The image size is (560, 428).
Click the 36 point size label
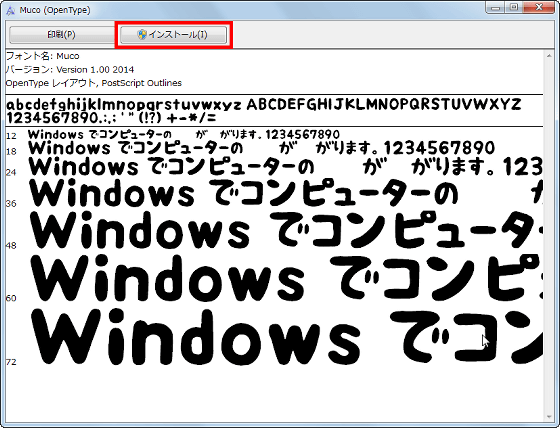tap(11, 204)
